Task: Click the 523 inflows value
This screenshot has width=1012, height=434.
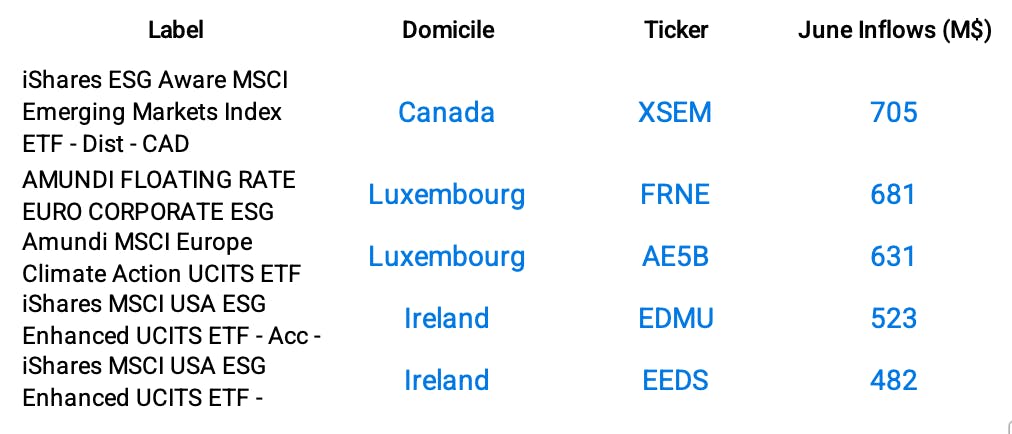Action: [894, 318]
